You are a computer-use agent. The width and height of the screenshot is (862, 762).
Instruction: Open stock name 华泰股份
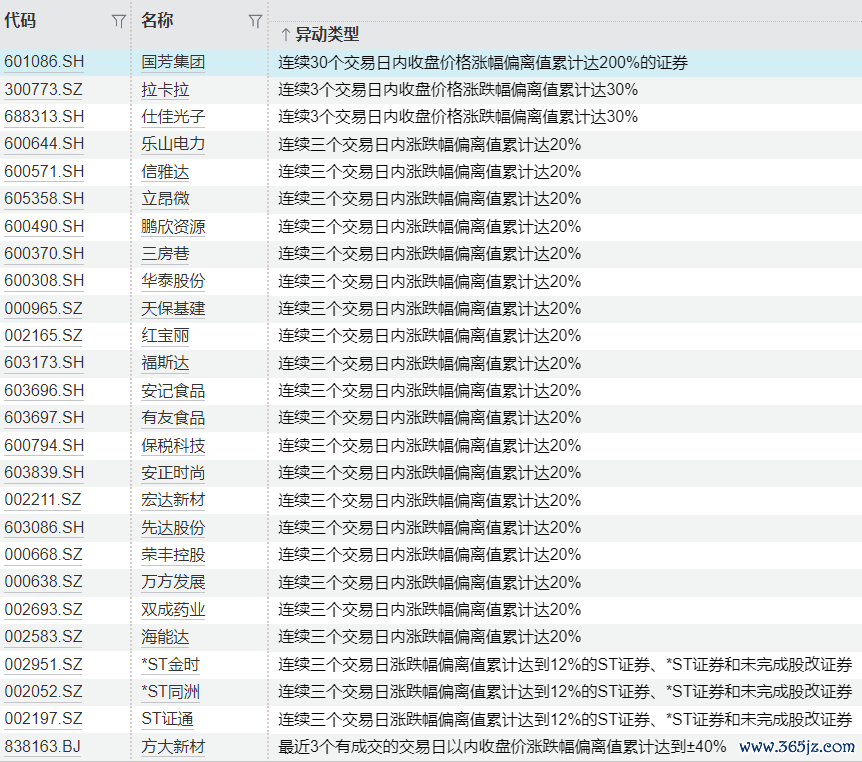tap(173, 281)
